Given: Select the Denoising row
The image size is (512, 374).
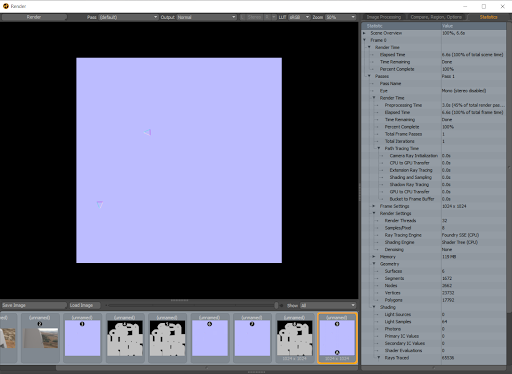Looking at the screenshot, I should click(434, 249).
